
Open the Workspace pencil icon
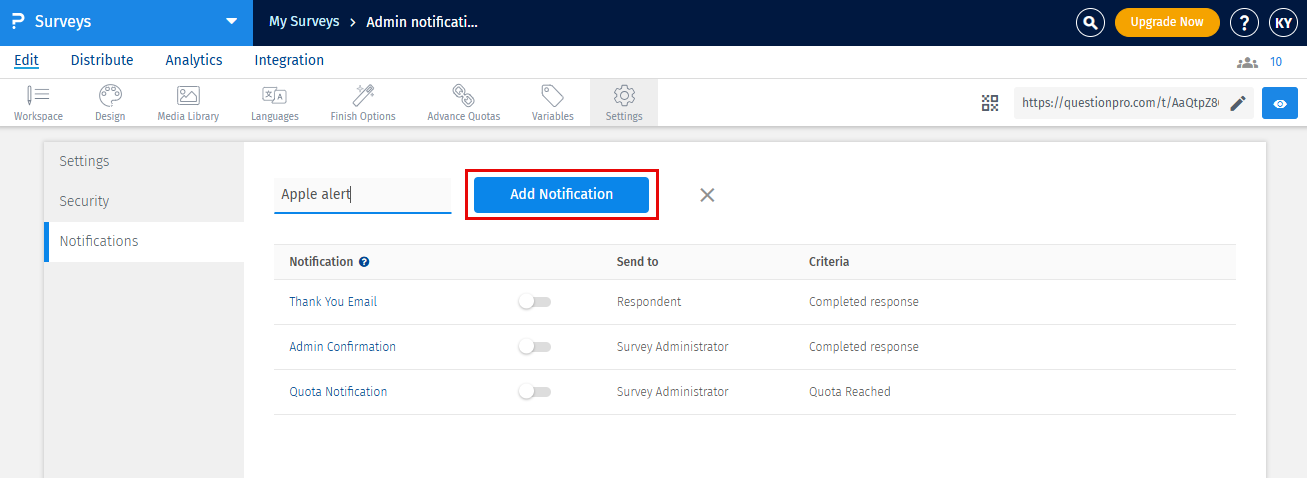point(38,96)
